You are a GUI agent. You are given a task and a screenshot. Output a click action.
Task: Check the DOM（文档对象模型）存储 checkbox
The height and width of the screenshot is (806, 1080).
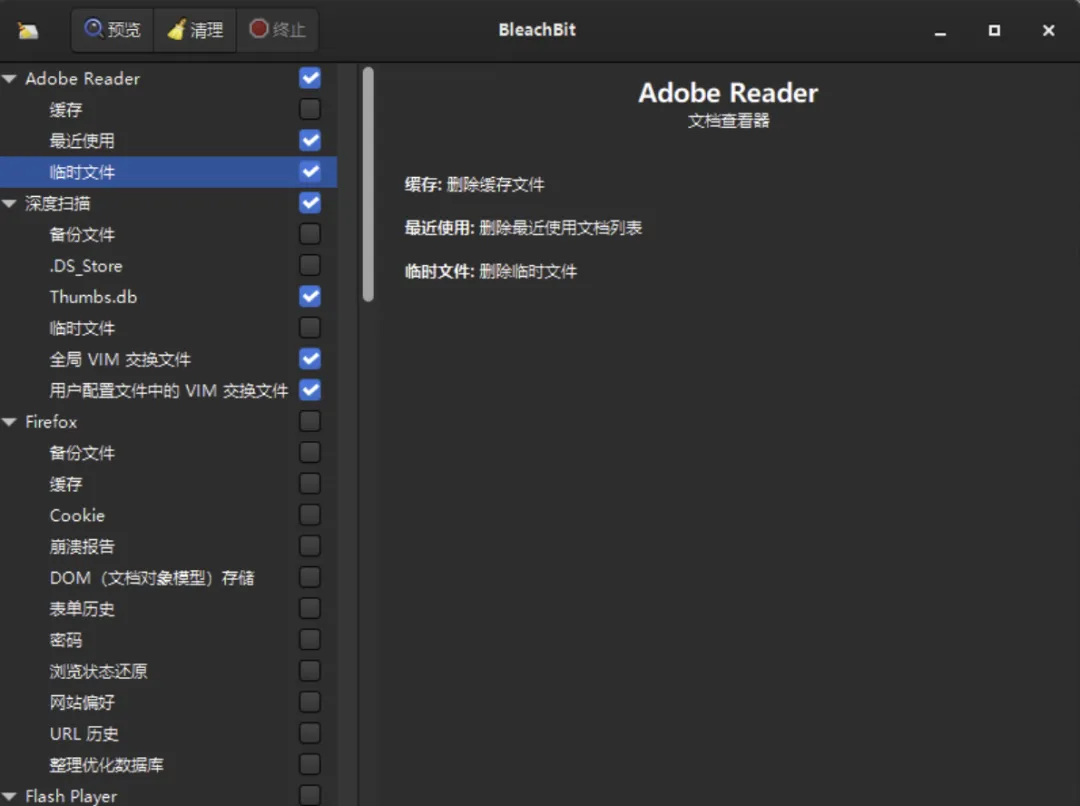(310, 577)
